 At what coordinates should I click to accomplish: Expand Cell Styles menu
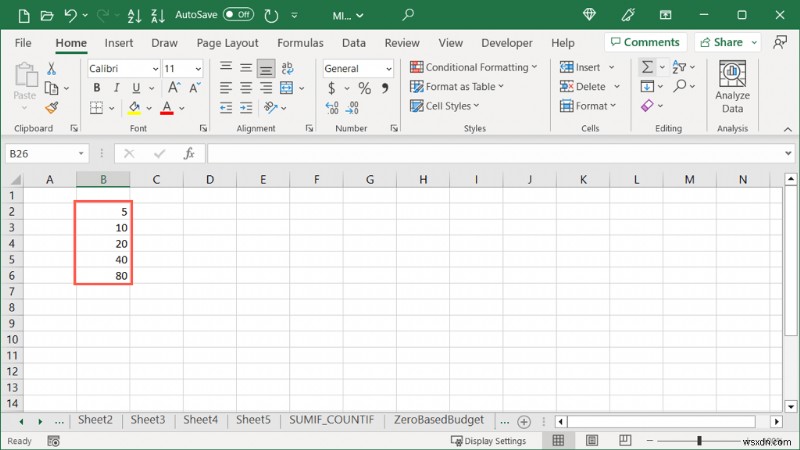(x=445, y=106)
